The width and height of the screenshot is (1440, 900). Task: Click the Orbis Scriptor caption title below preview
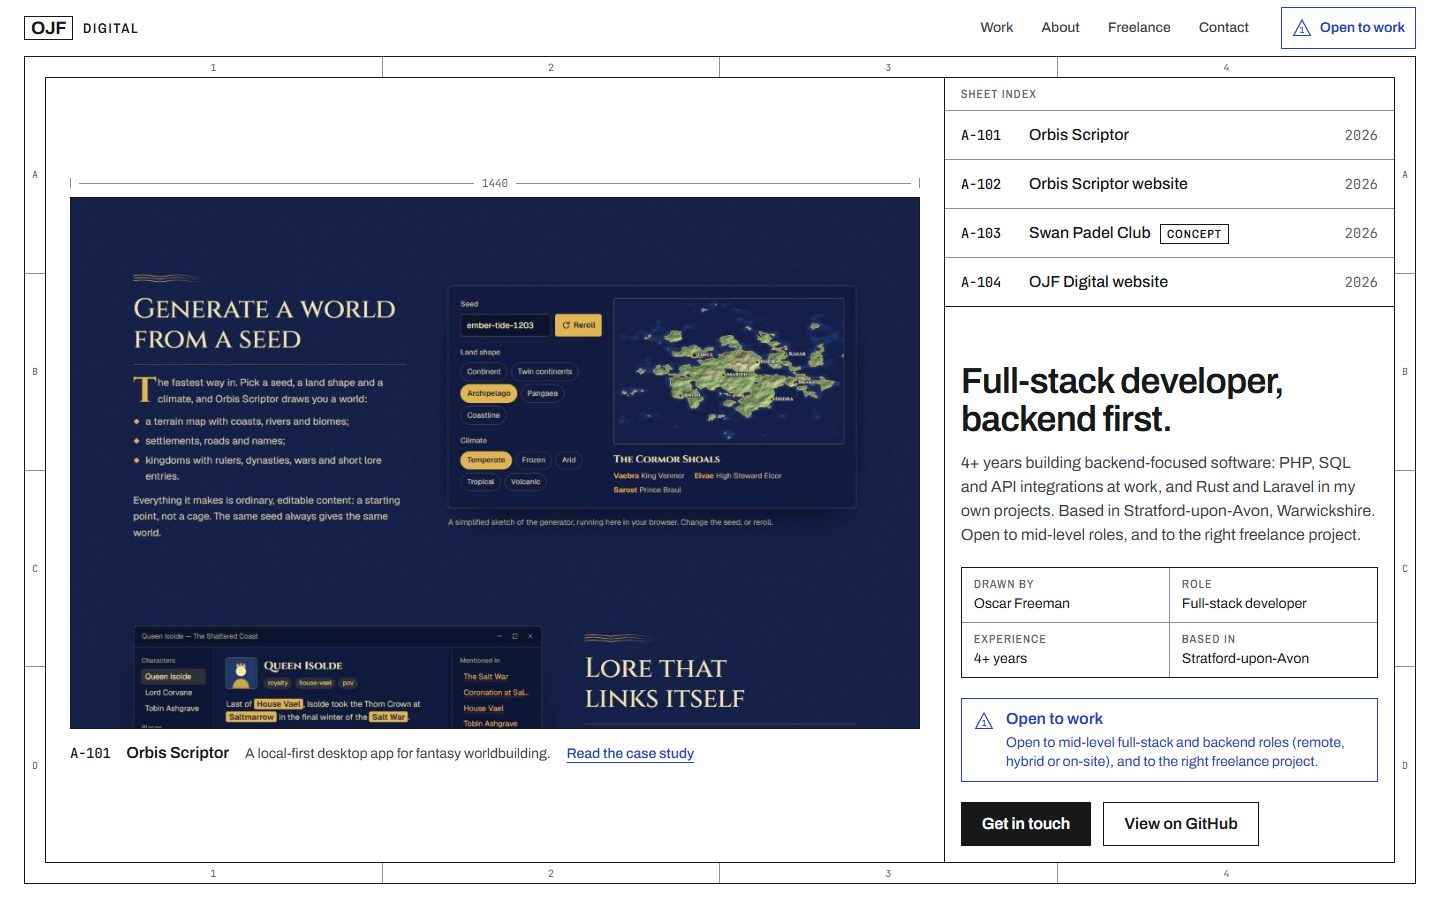(x=178, y=753)
